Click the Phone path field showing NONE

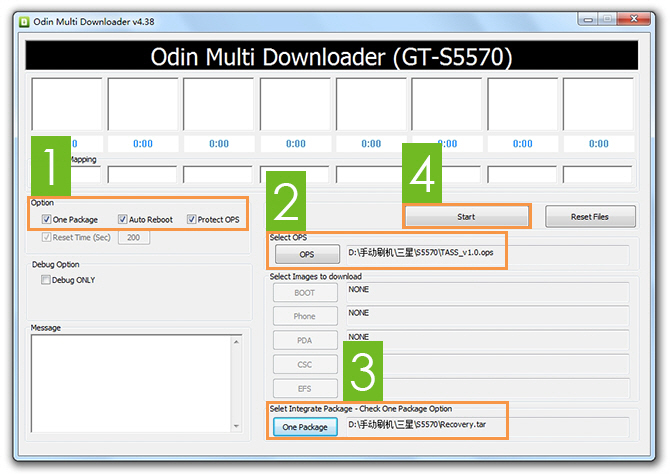click(x=488, y=316)
